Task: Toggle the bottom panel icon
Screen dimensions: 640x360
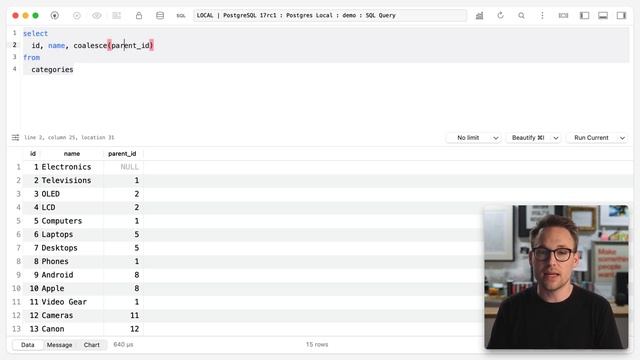Action: pyautogui.click(x=603, y=16)
